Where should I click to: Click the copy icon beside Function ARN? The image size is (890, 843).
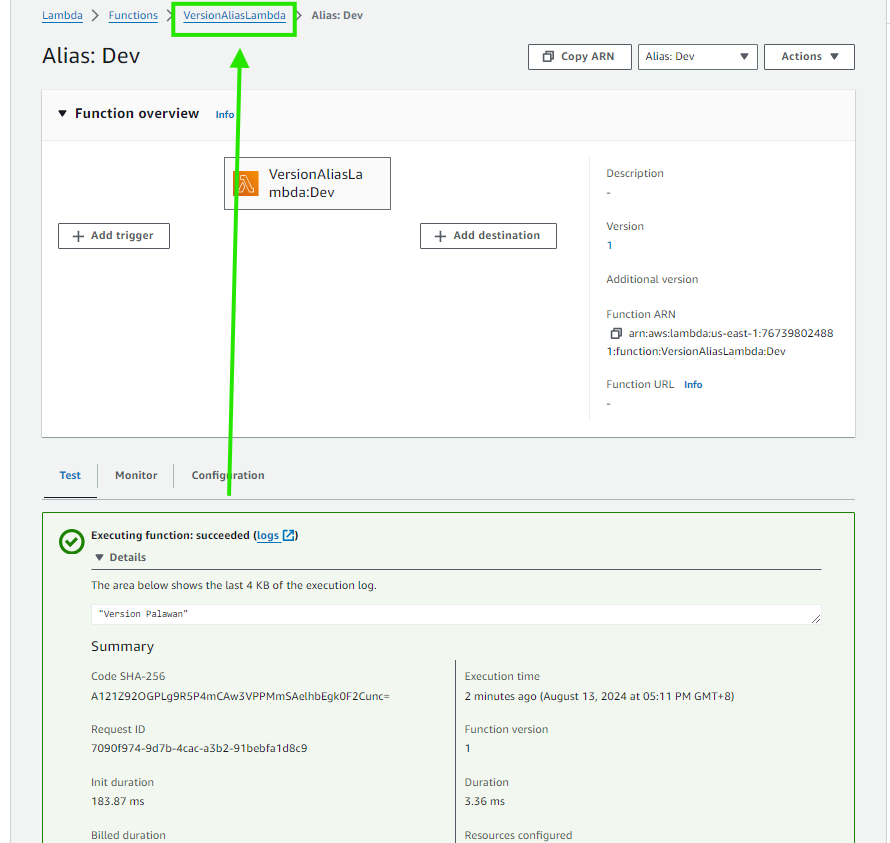click(x=616, y=333)
